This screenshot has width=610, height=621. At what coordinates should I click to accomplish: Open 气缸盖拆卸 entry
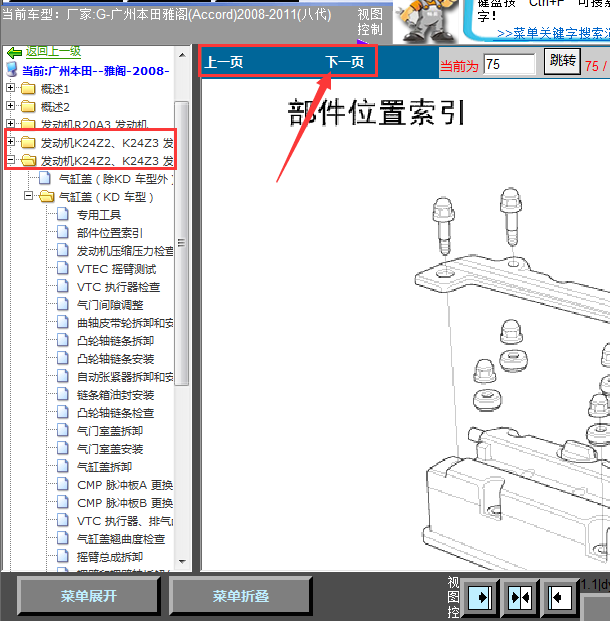[x=105, y=467]
